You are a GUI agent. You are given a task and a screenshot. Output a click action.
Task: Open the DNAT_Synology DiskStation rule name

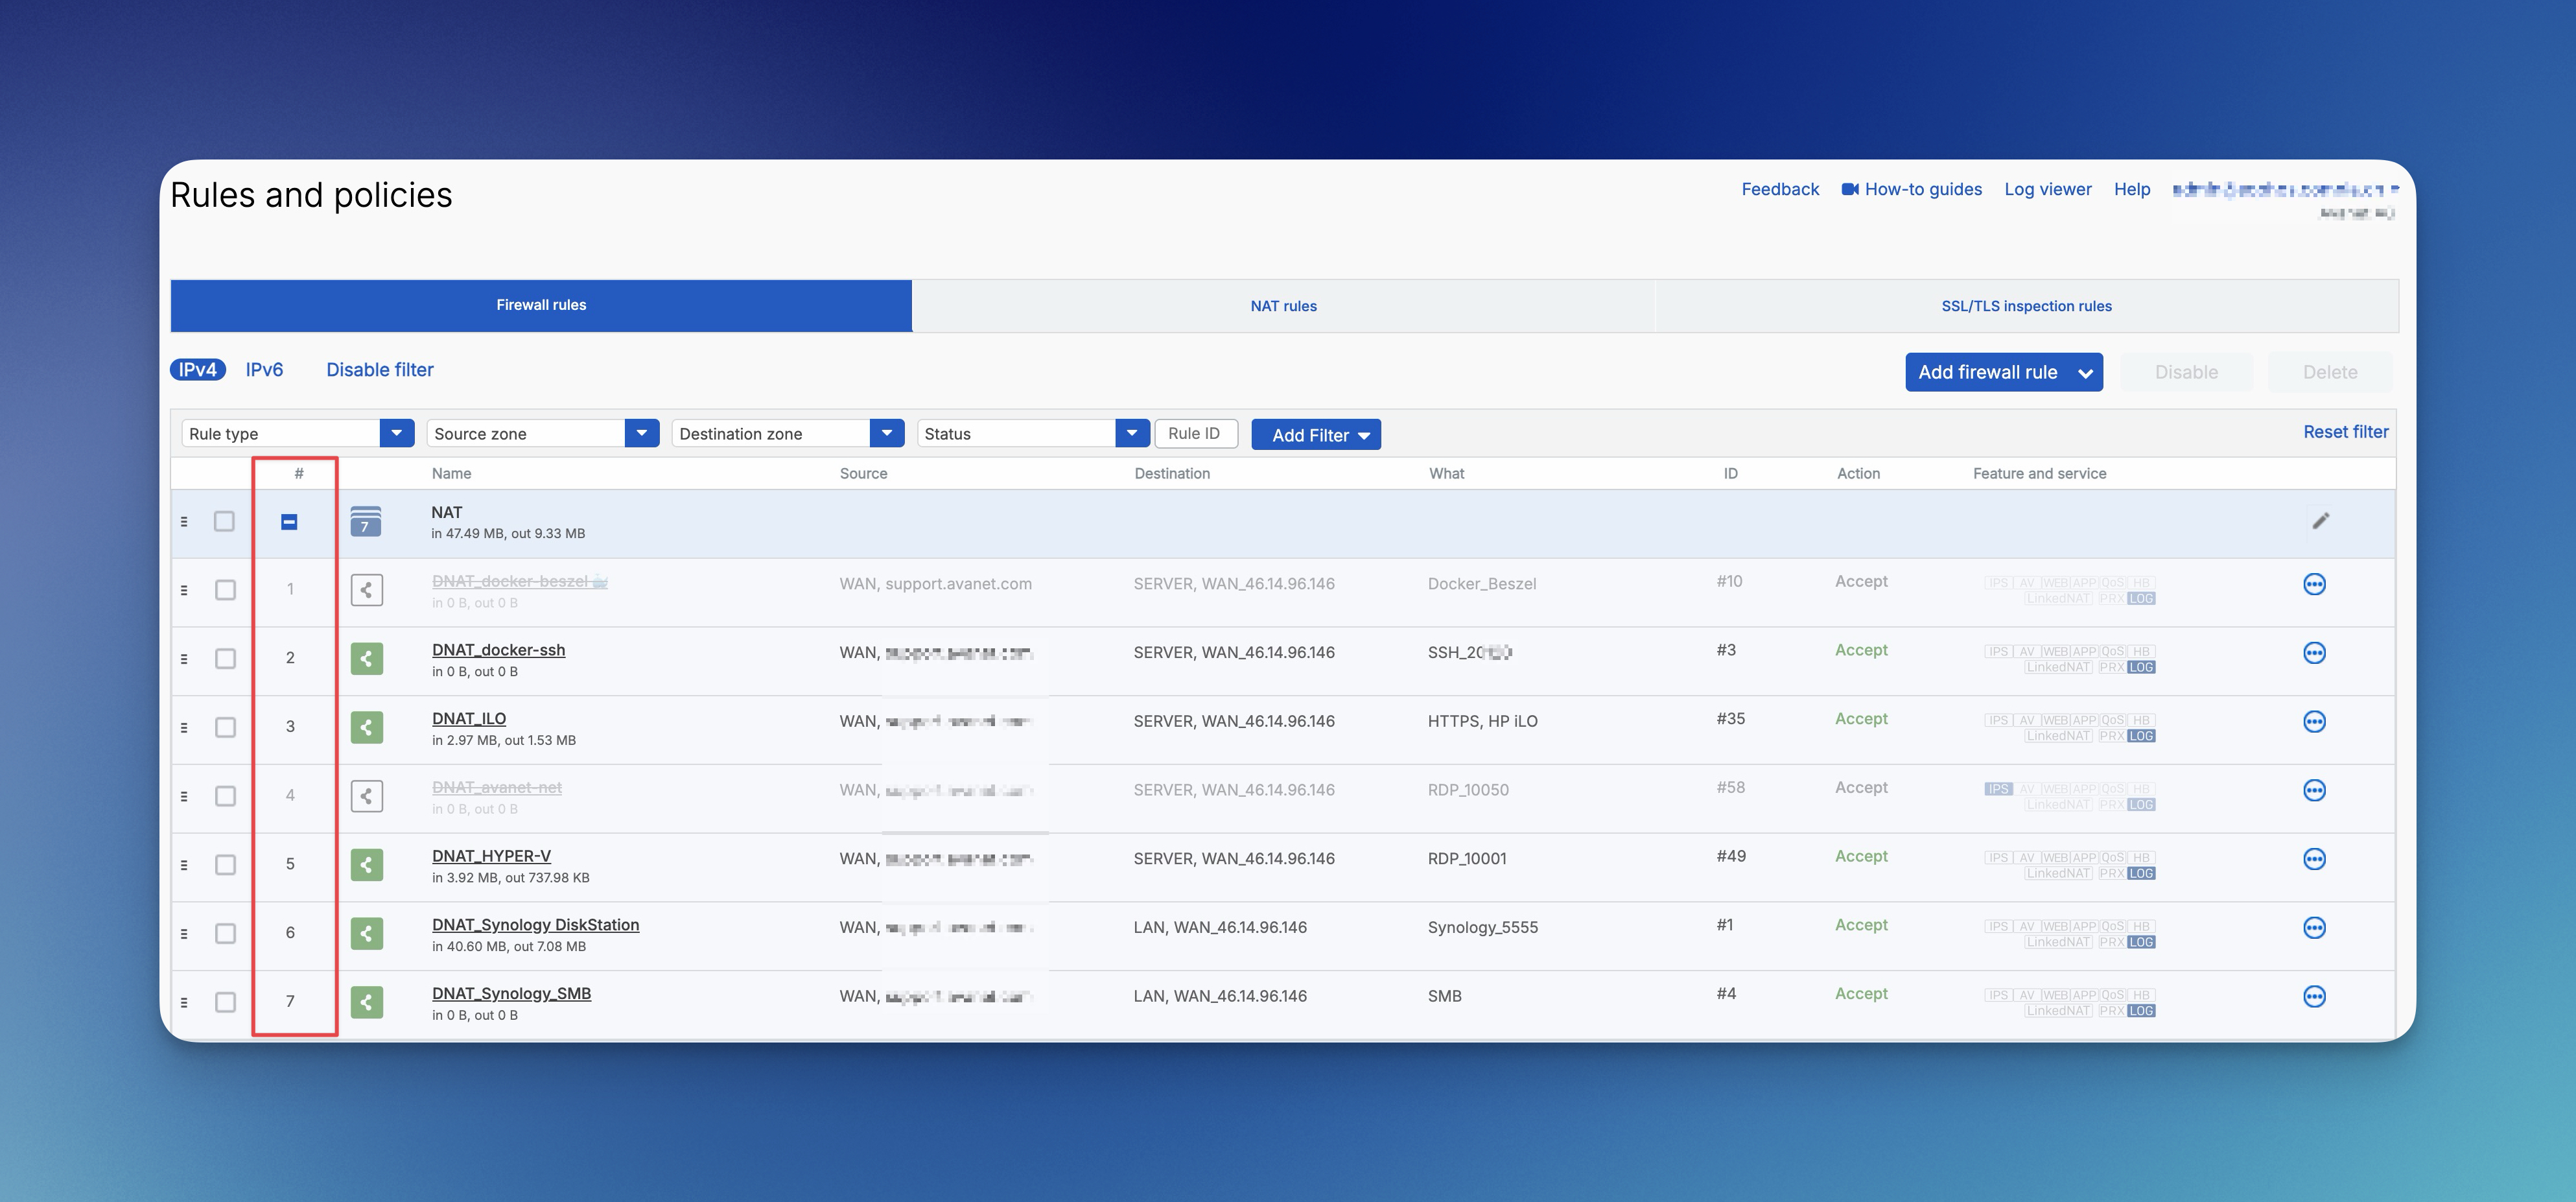tap(535, 925)
